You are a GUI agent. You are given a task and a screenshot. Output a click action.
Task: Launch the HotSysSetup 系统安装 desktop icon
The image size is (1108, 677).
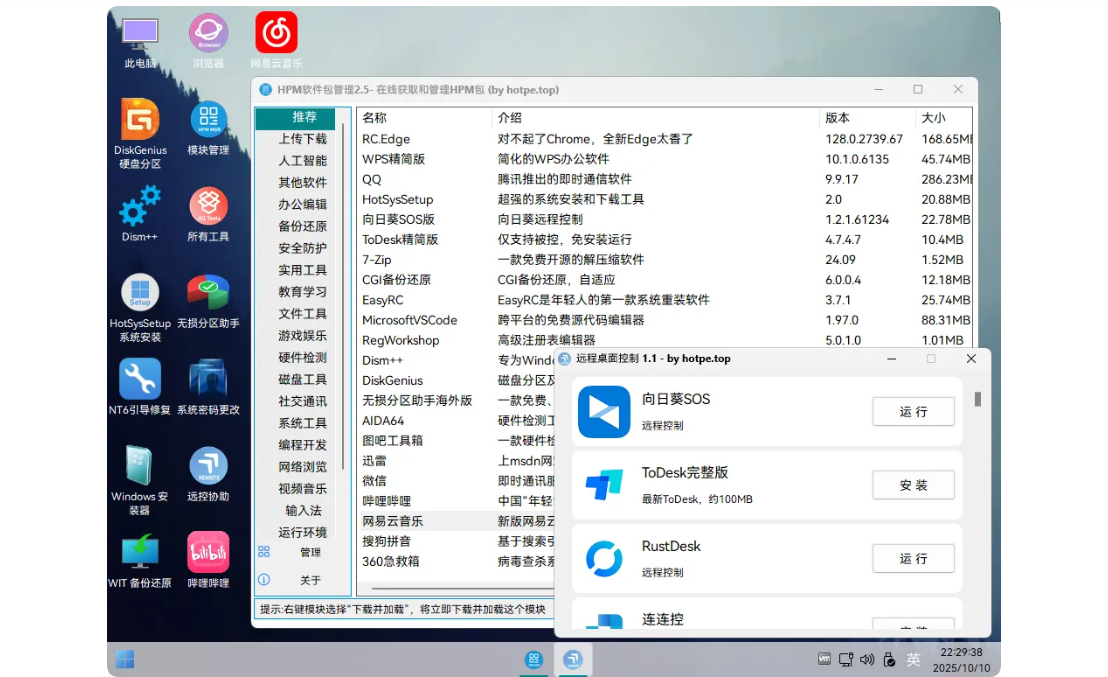pyautogui.click(x=140, y=308)
